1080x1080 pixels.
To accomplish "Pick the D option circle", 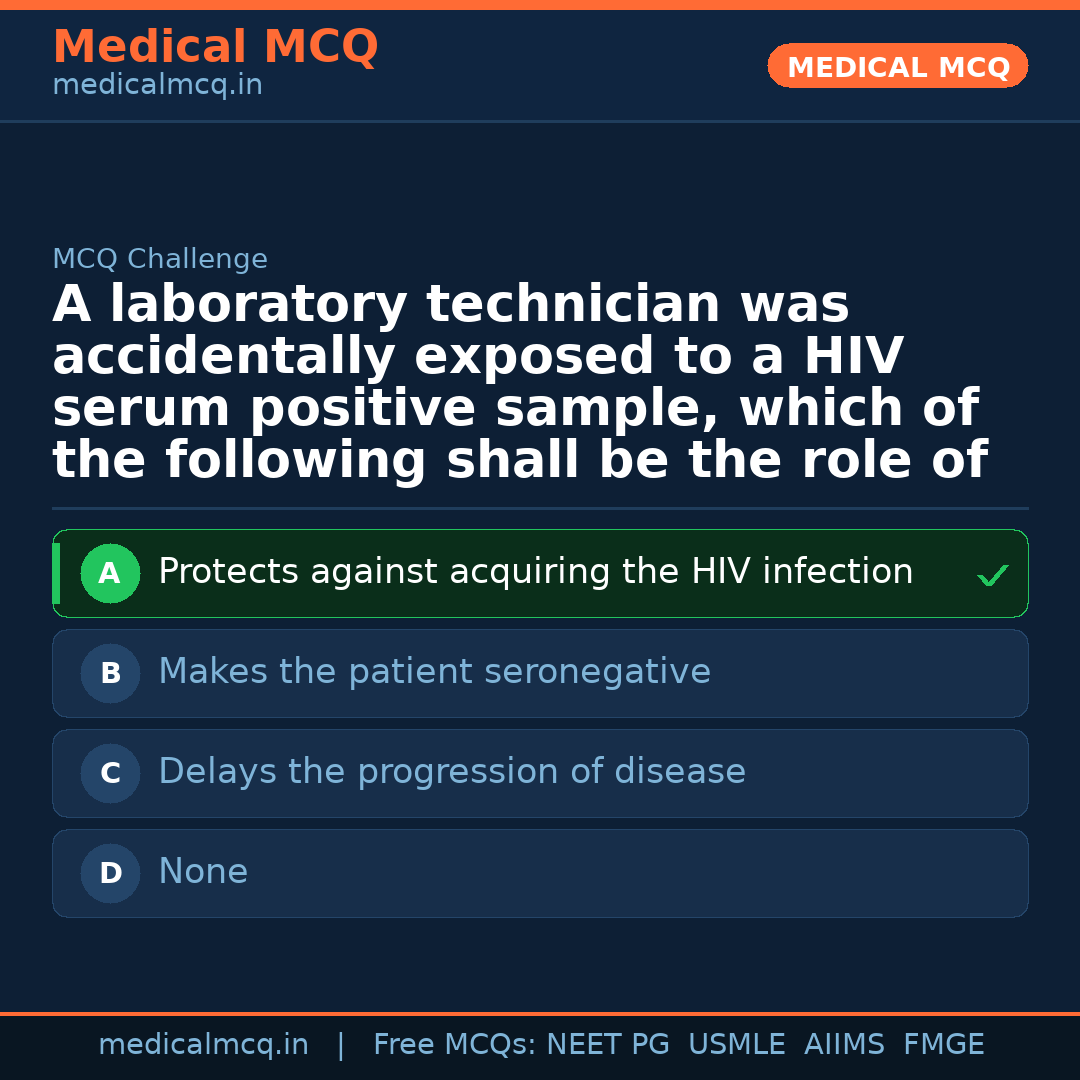I will pyautogui.click(x=110, y=874).
